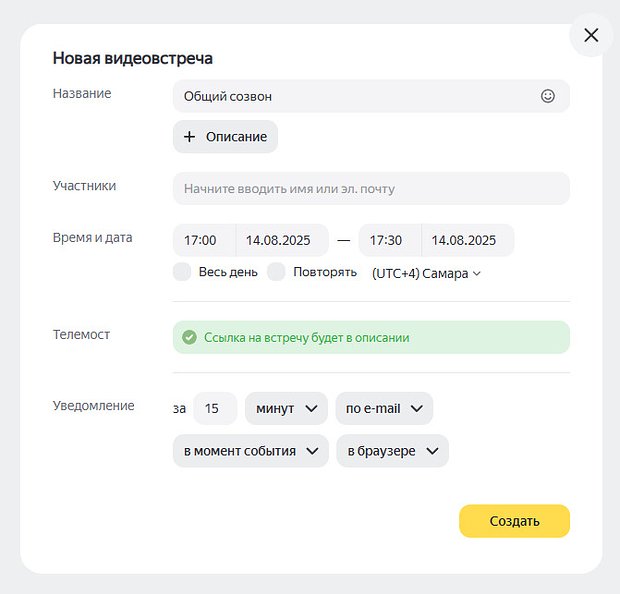The width and height of the screenshot is (620, 594).
Task: Edit the end time 17:30
Action: (390, 240)
